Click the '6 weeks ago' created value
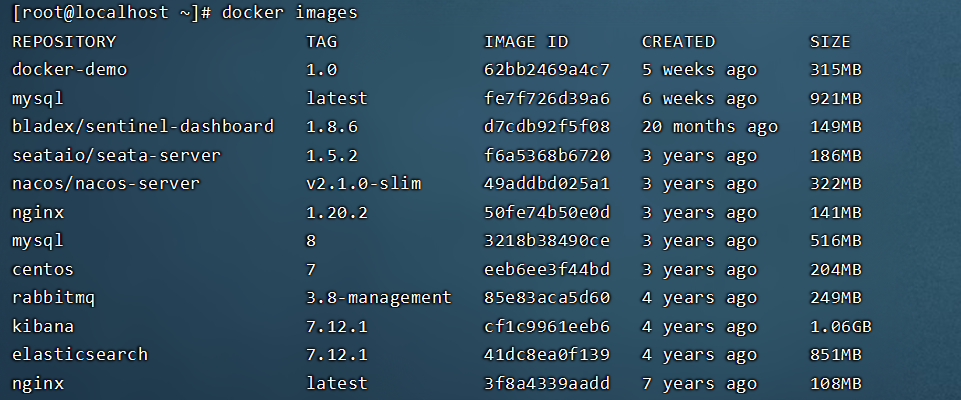Screen dimensions: 961x400 pos(699,99)
